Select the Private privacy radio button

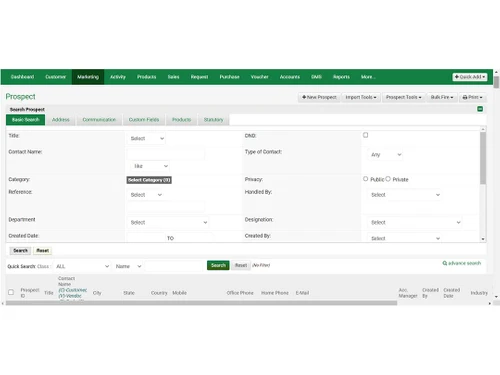pos(388,179)
